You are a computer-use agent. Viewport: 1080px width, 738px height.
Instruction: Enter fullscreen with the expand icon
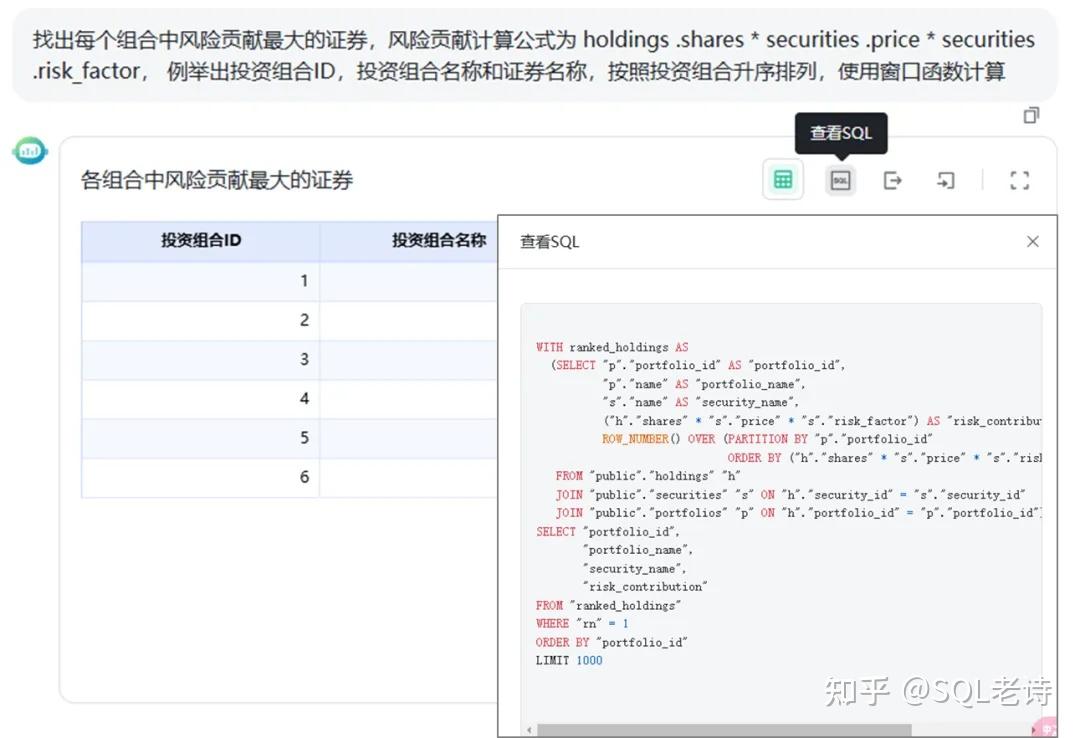click(x=1019, y=180)
